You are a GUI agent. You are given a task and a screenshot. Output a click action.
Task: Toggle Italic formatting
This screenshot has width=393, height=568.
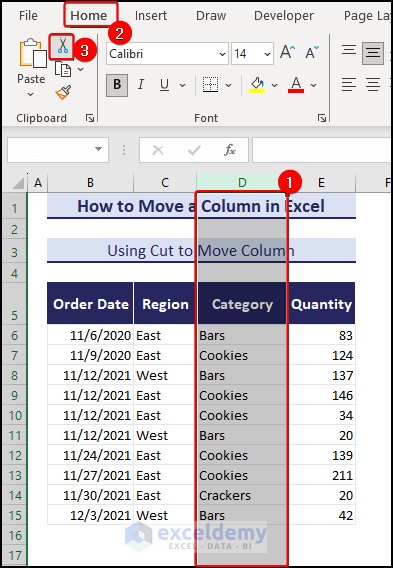141,85
